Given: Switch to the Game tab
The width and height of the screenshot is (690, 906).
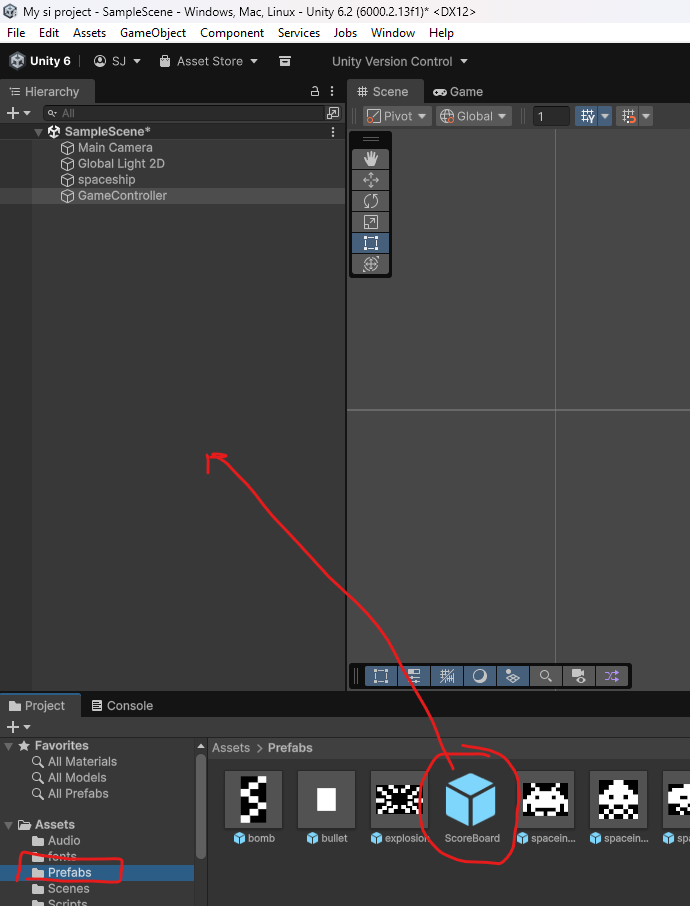Looking at the screenshot, I should point(458,91).
